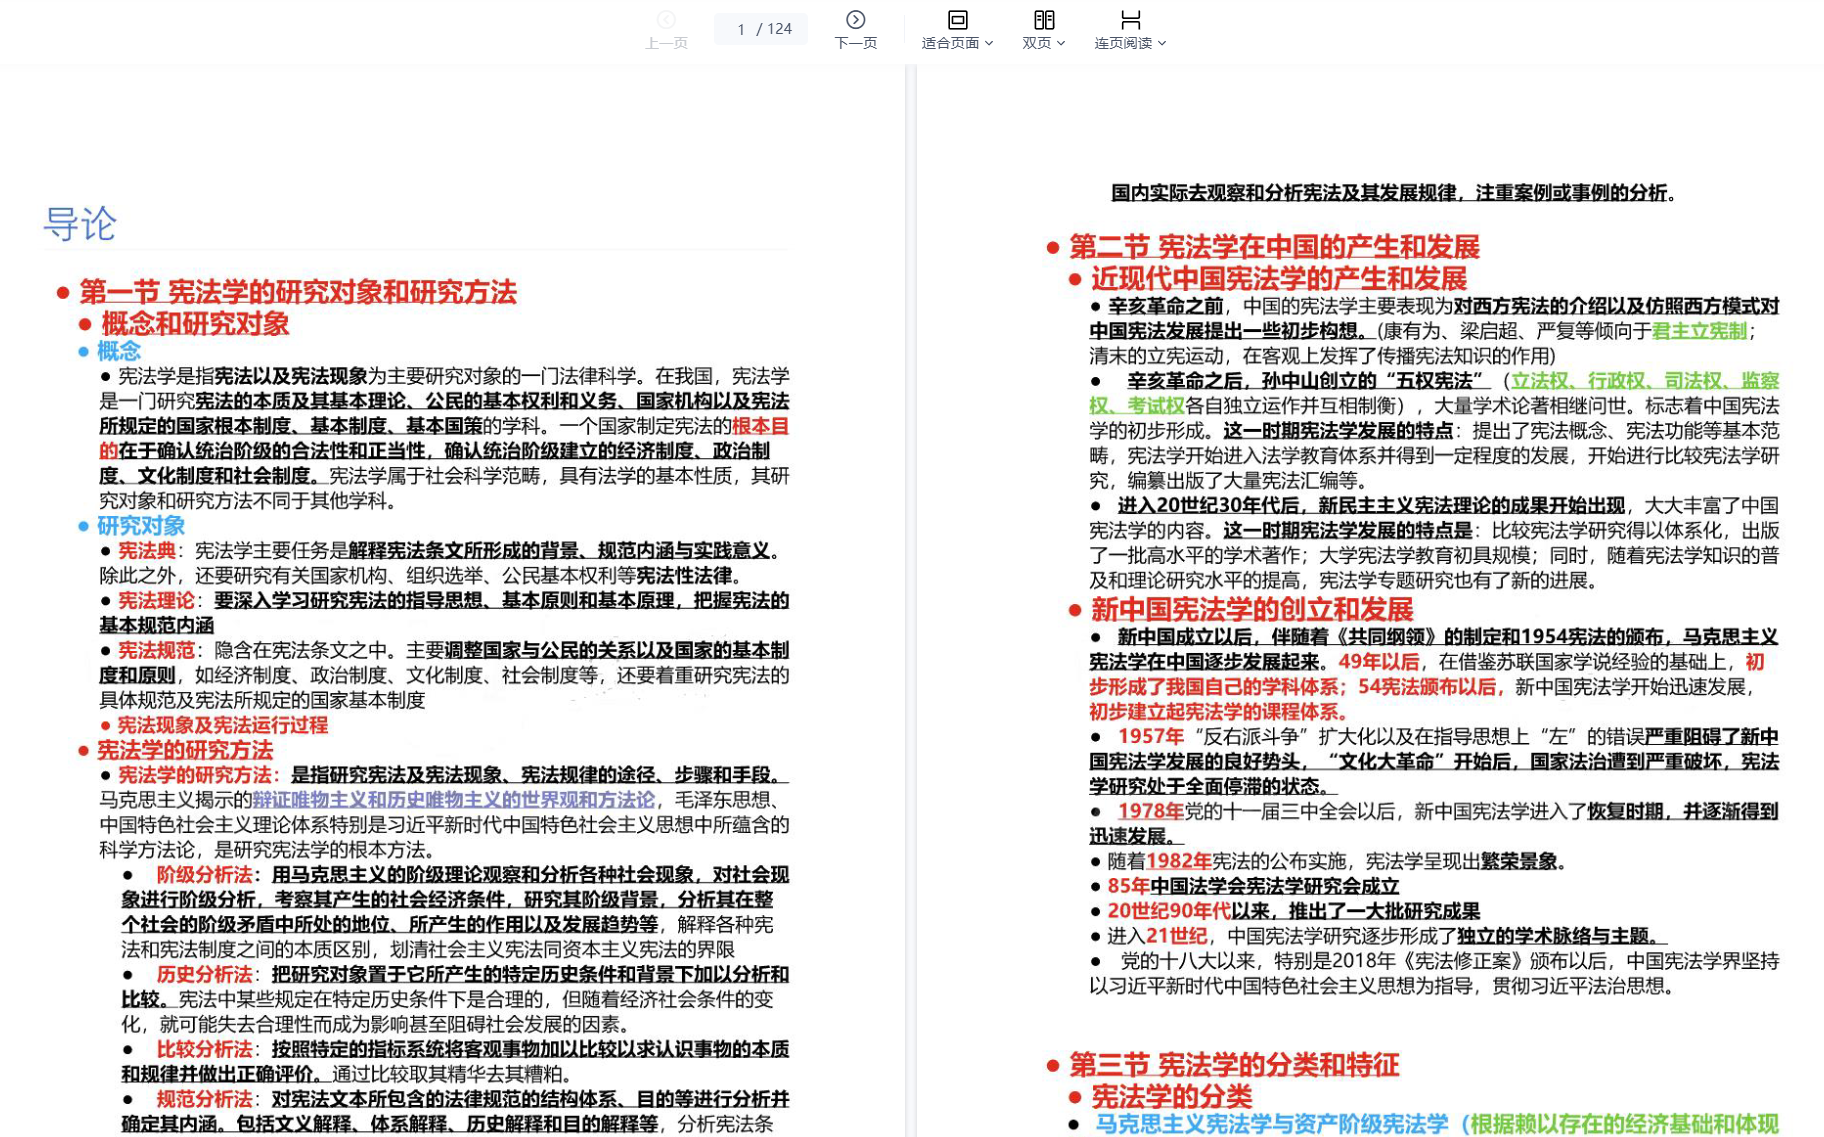The image size is (1824, 1137).
Task: Click the continuous reading icon
Action: point(1130,20)
